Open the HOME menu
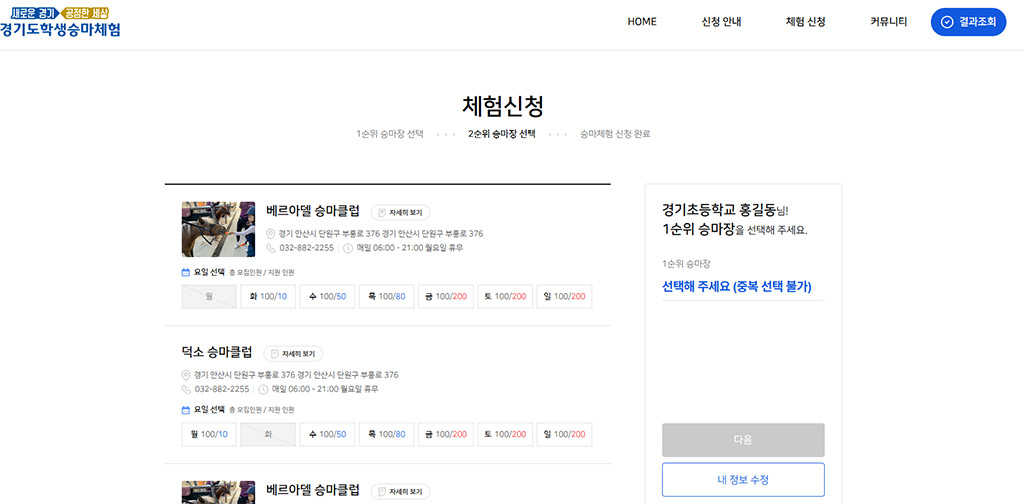This screenshot has height=504, width=1024. pyautogui.click(x=642, y=22)
